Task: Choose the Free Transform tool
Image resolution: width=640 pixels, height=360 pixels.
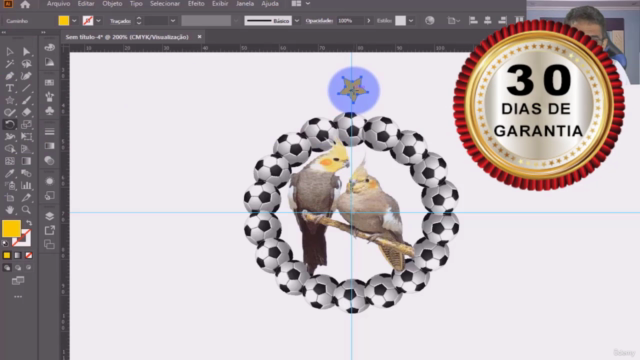Action: click(26, 137)
